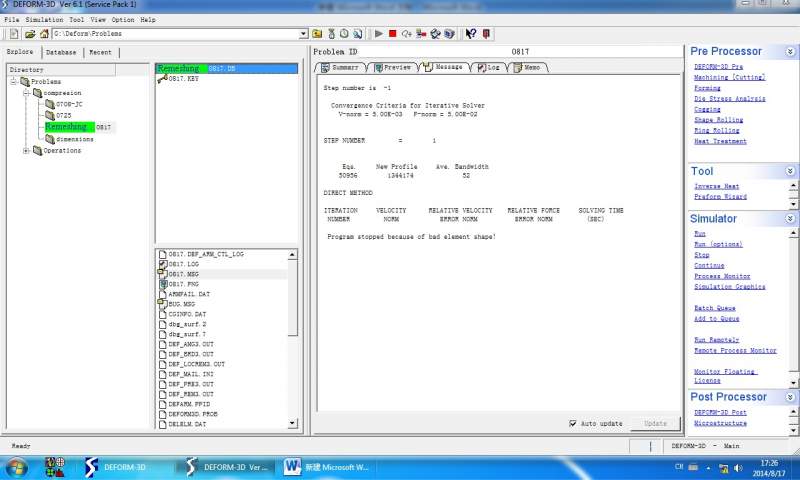
Task: Open the 0817.LOG file
Action: (179, 264)
